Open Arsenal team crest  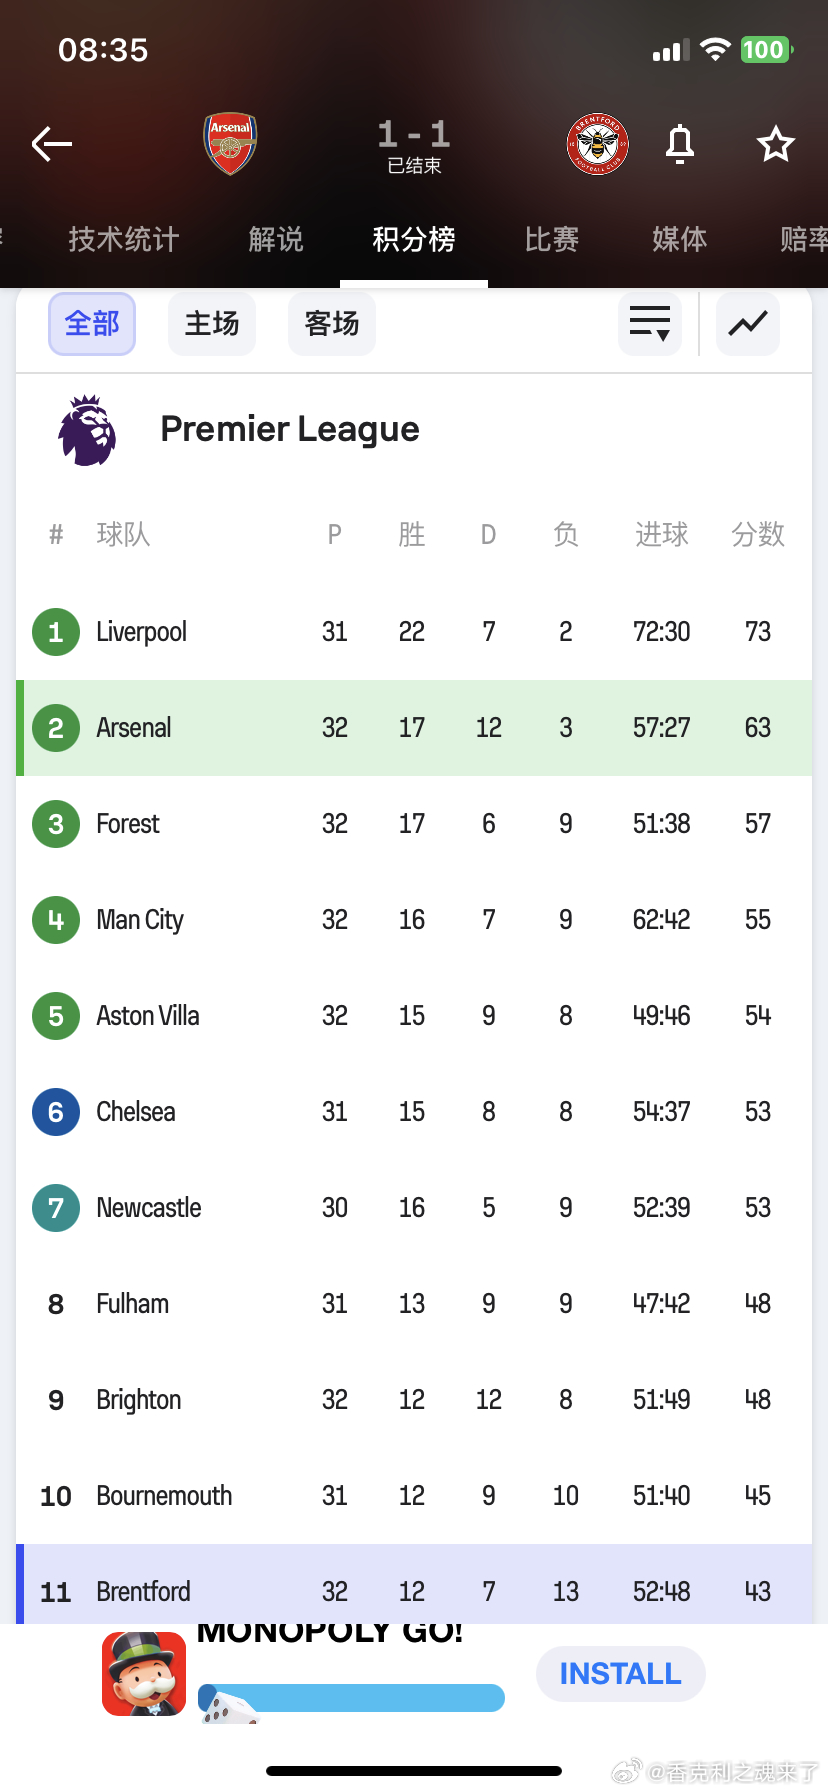pos(231,144)
